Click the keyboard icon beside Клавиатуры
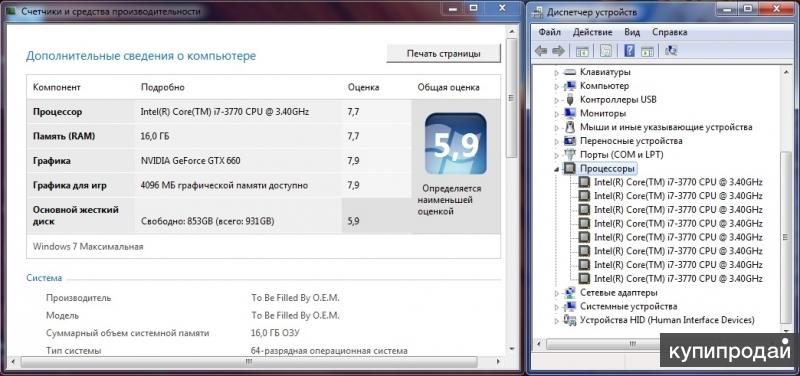 click(569, 72)
